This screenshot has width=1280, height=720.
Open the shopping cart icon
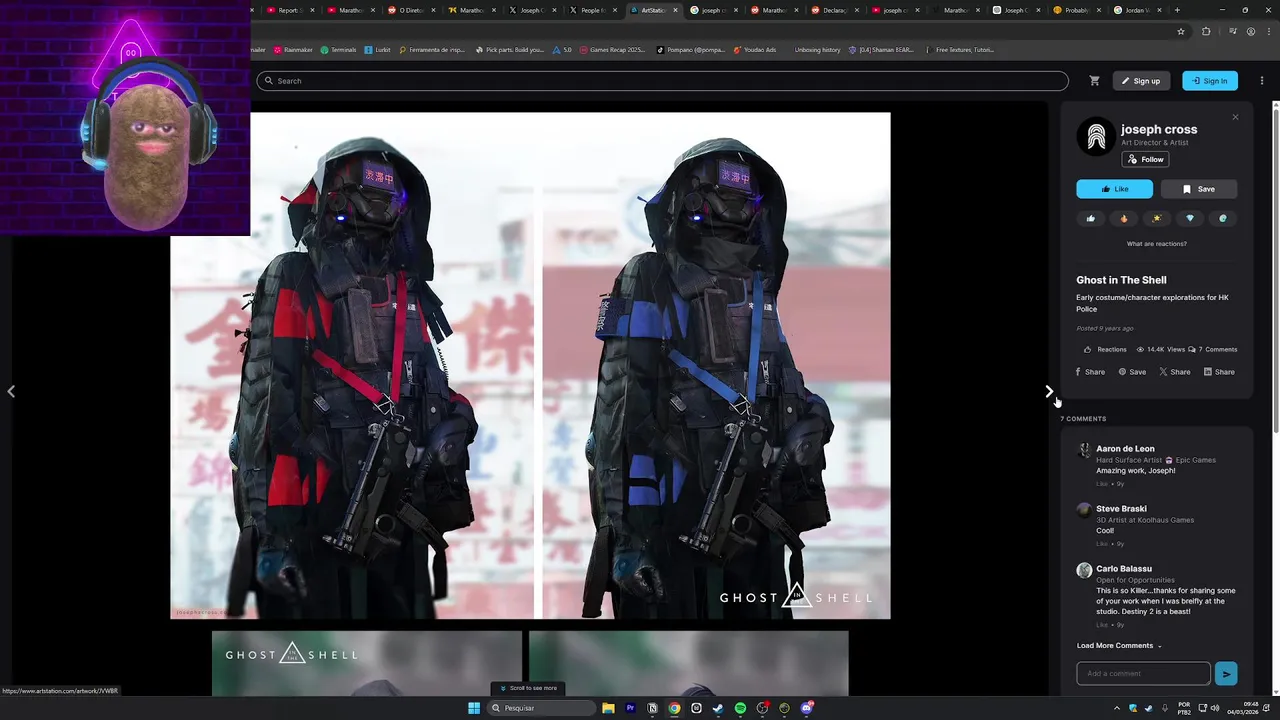tap(1094, 81)
